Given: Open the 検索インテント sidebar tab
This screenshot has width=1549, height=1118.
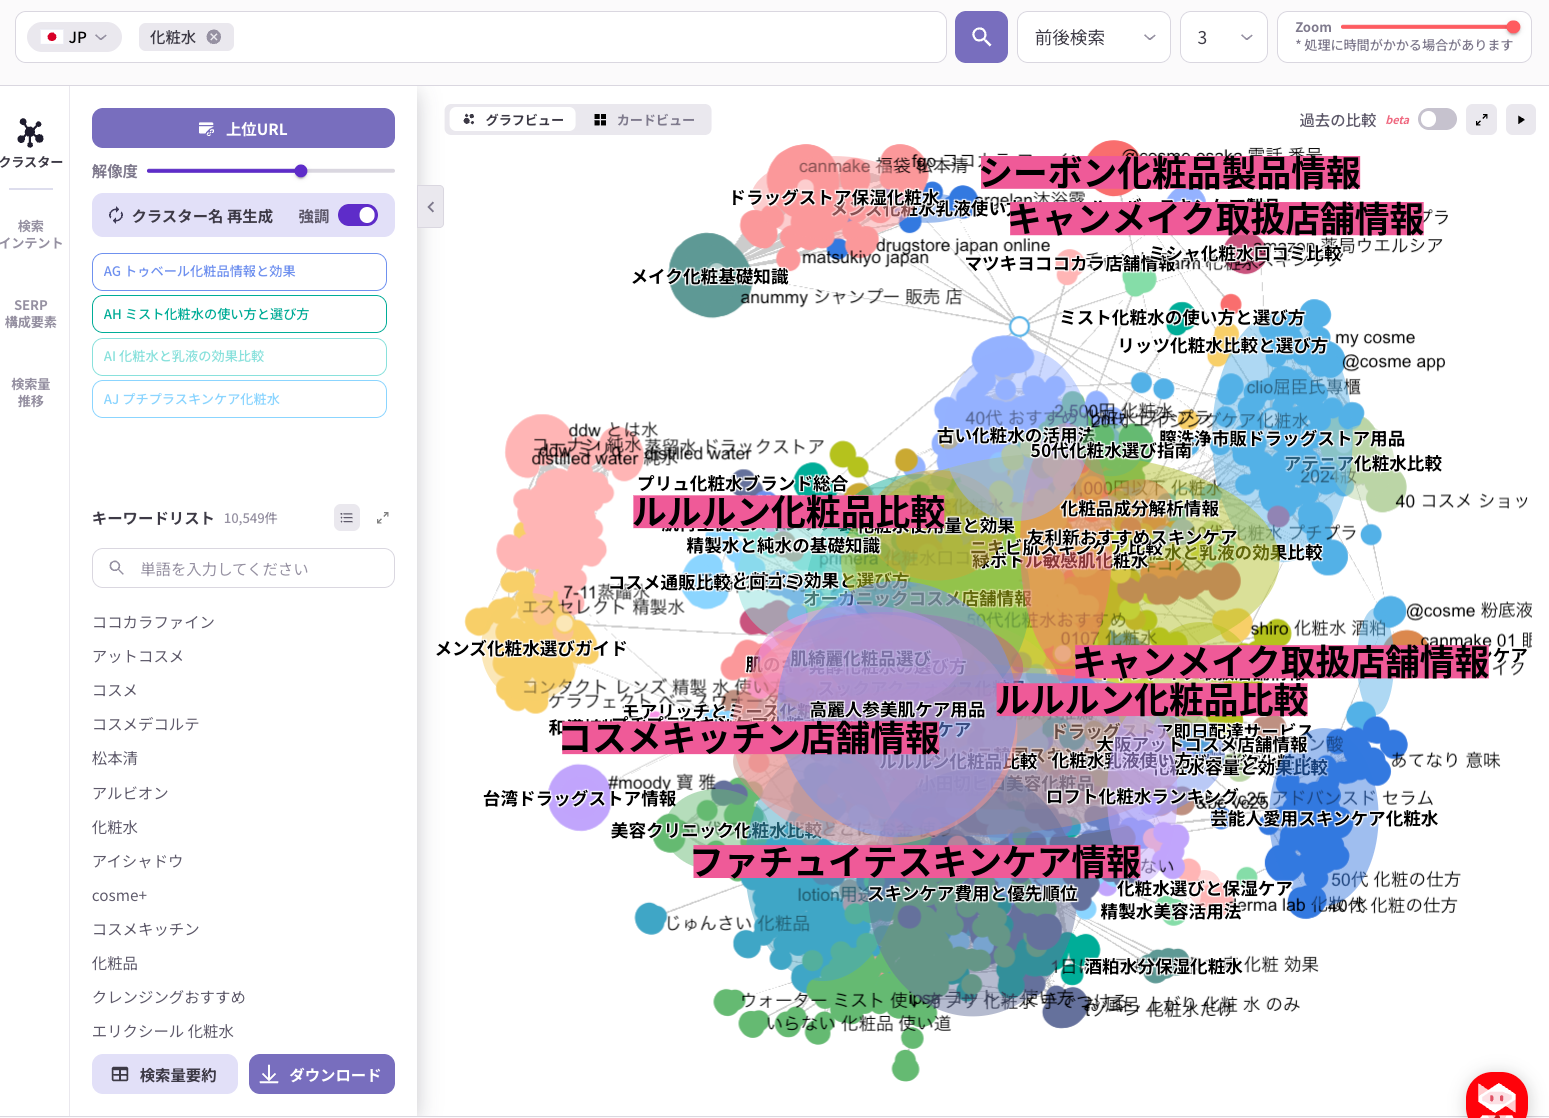Looking at the screenshot, I should [x=30, y=234].
